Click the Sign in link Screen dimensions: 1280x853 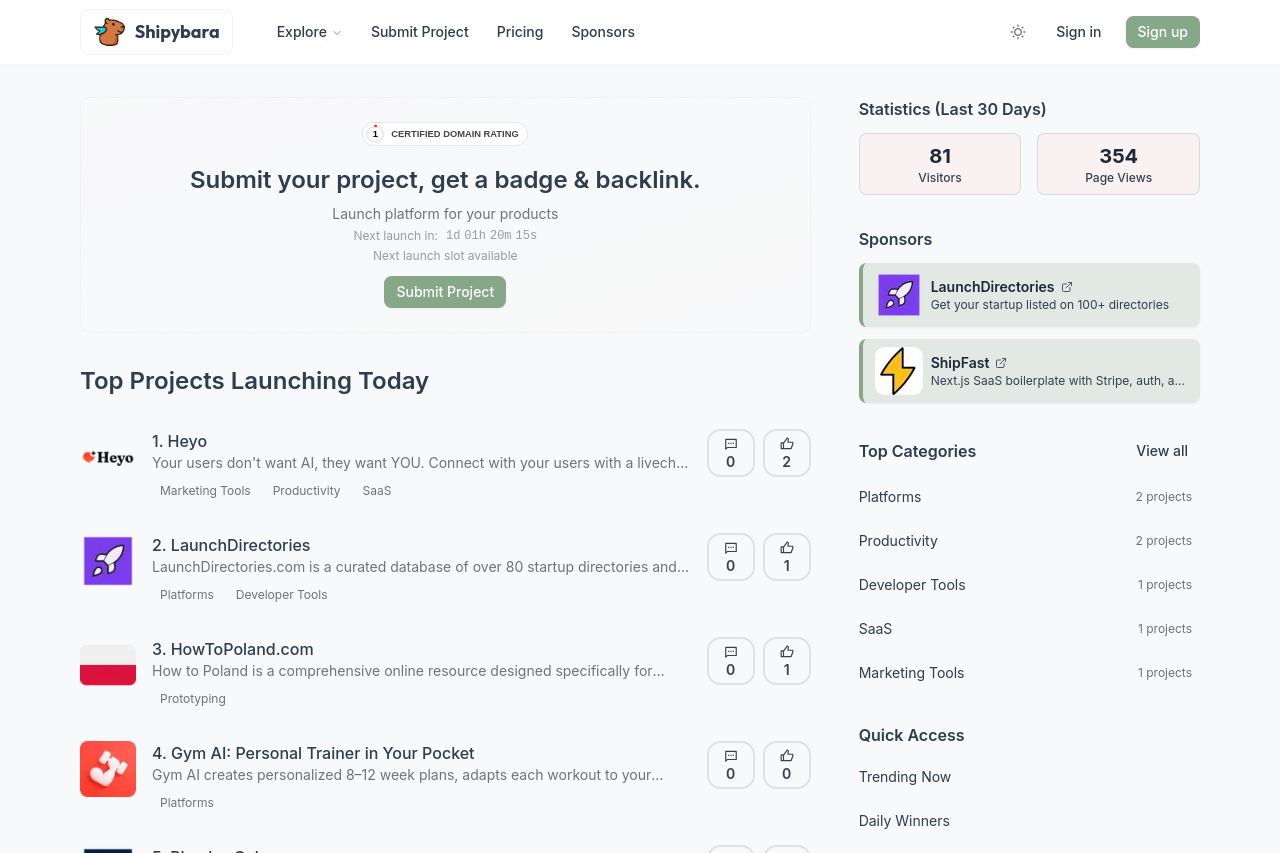[1079, 32]
